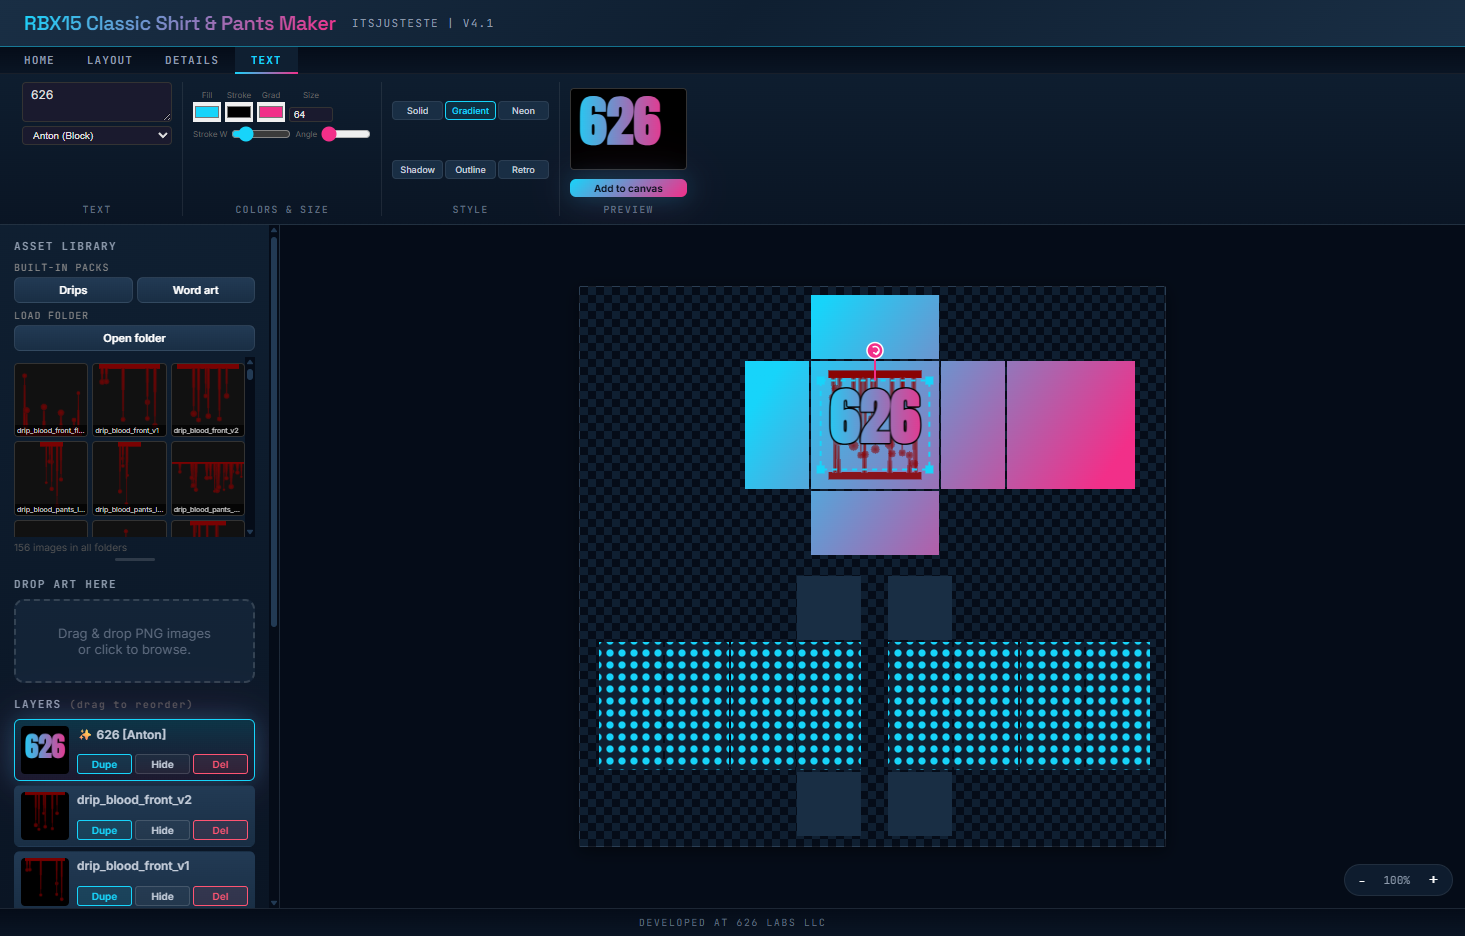The width and height of the screenshot is (1465, 936).
Task: Open the Stroke color swatch
Action: [239, 112]
